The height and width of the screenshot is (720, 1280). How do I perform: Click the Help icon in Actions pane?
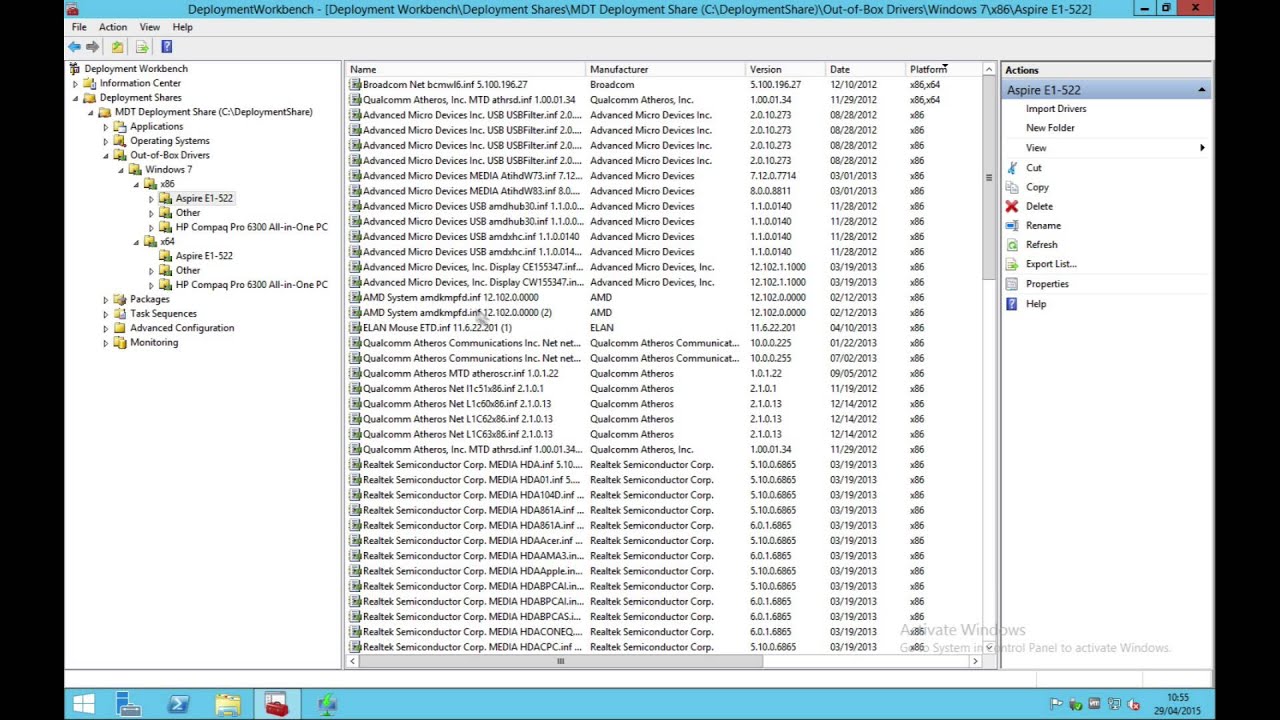coord(1012,304)
